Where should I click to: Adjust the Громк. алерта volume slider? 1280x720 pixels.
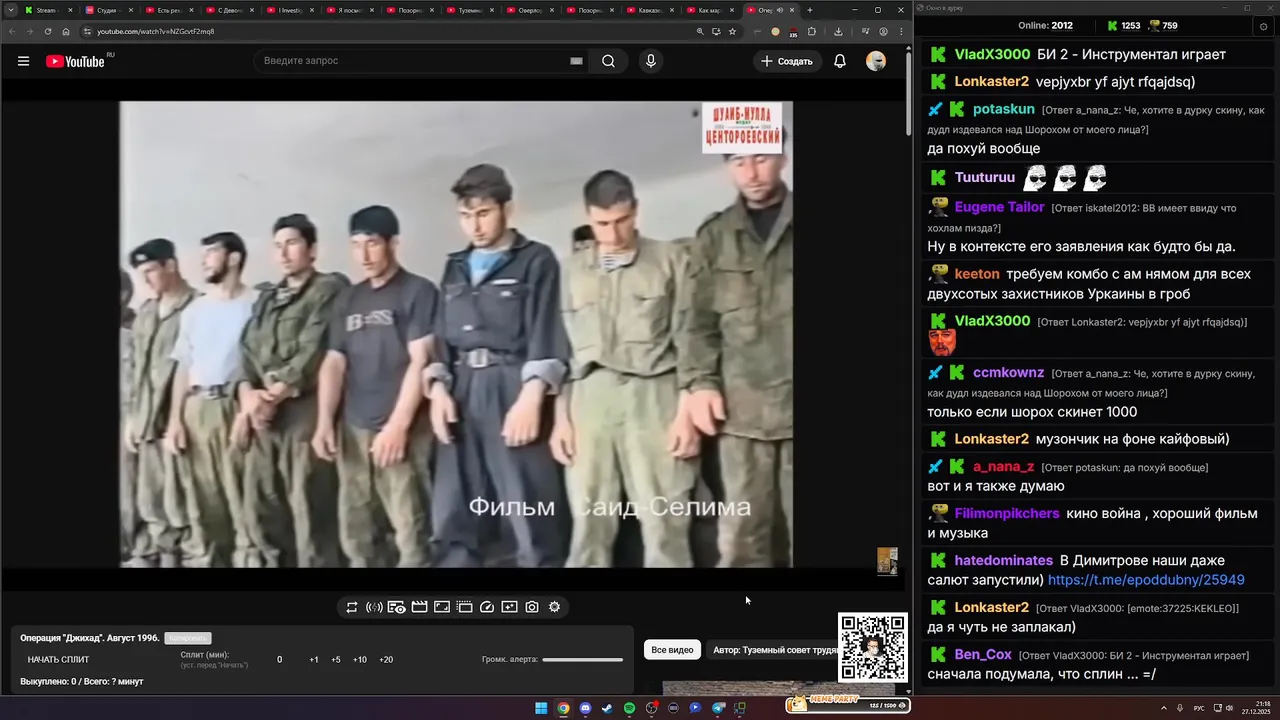coord(582,660)
